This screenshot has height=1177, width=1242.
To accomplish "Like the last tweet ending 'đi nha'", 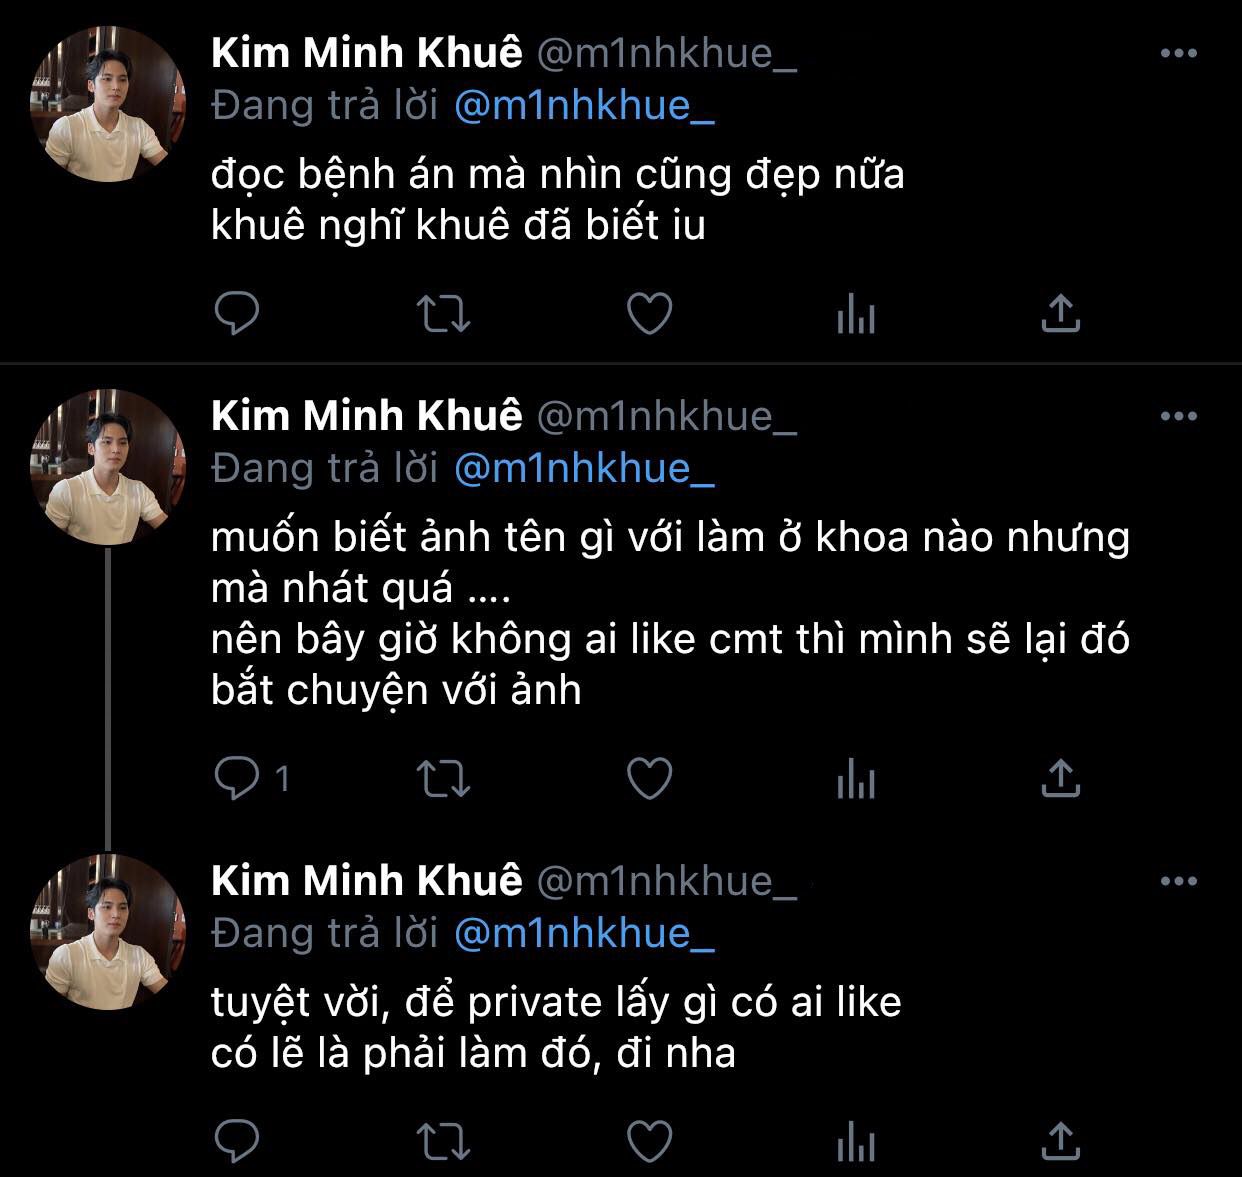I will (649, 1140).
